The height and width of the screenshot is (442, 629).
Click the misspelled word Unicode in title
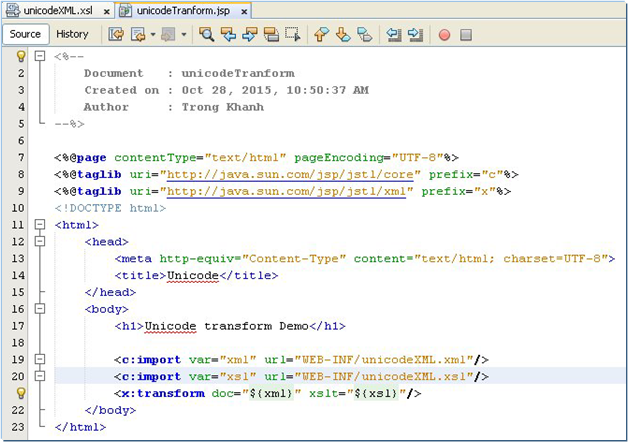click(x=193, y=276)
